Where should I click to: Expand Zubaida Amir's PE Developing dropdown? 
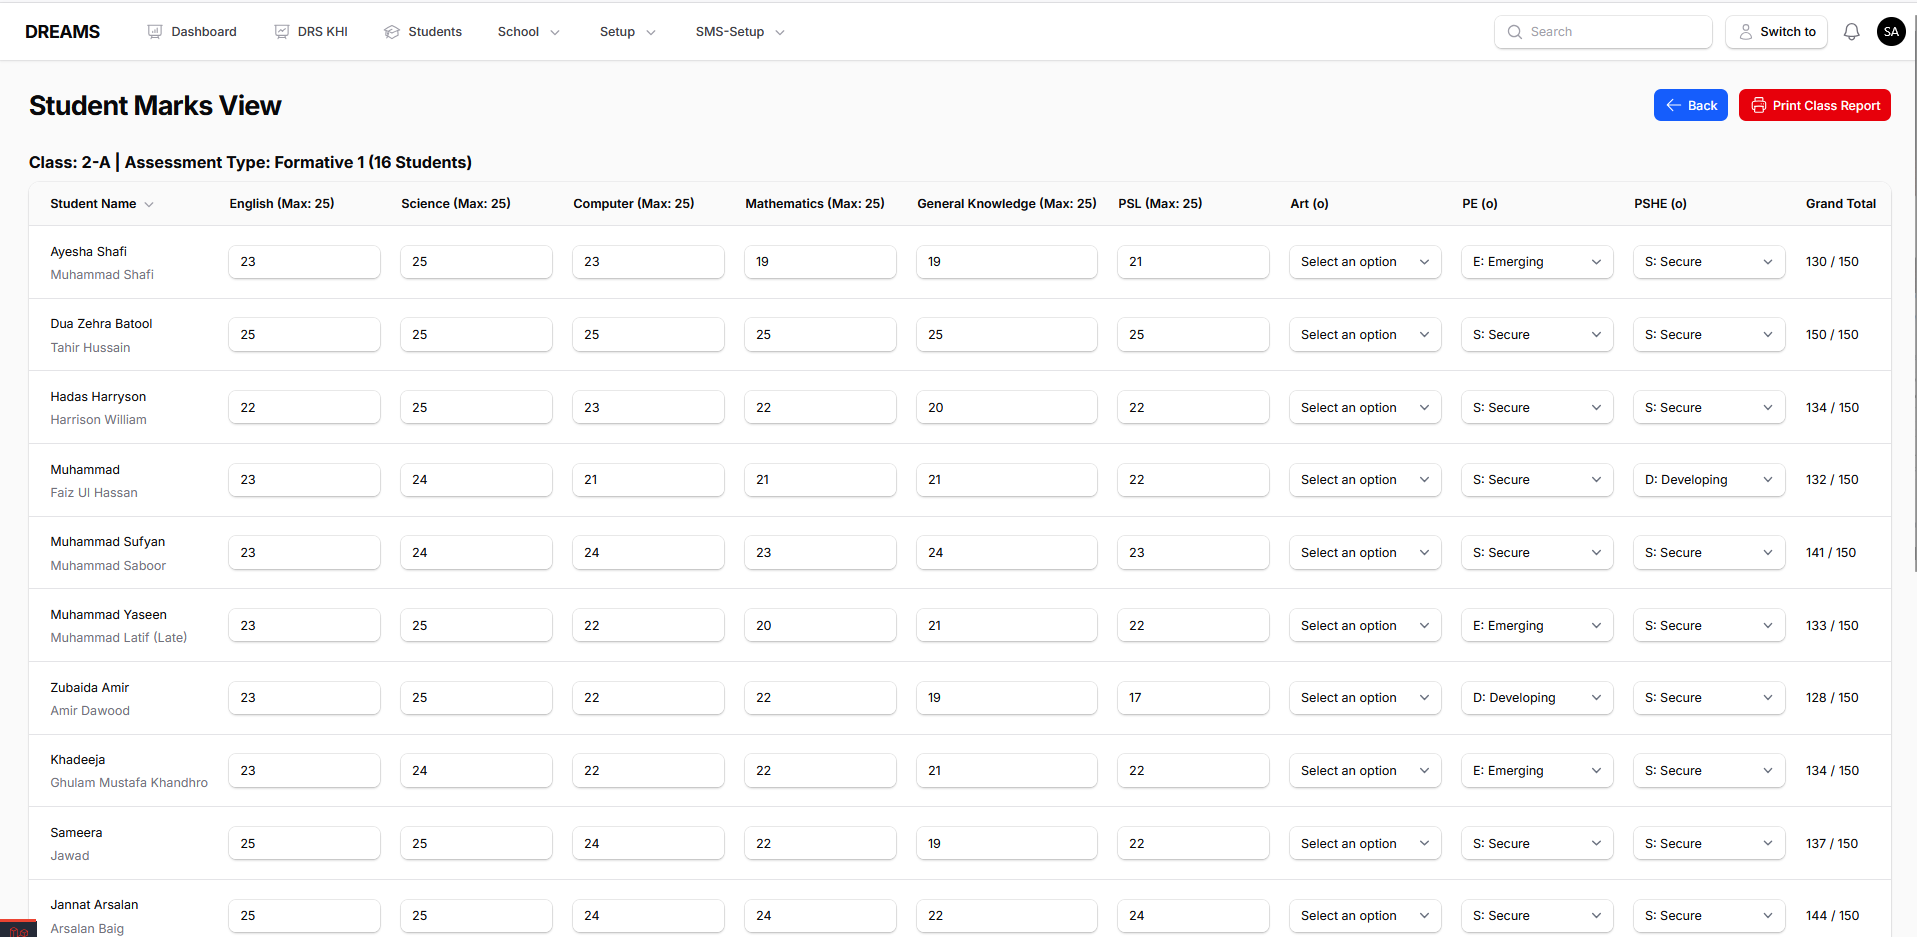[1537, 698]
